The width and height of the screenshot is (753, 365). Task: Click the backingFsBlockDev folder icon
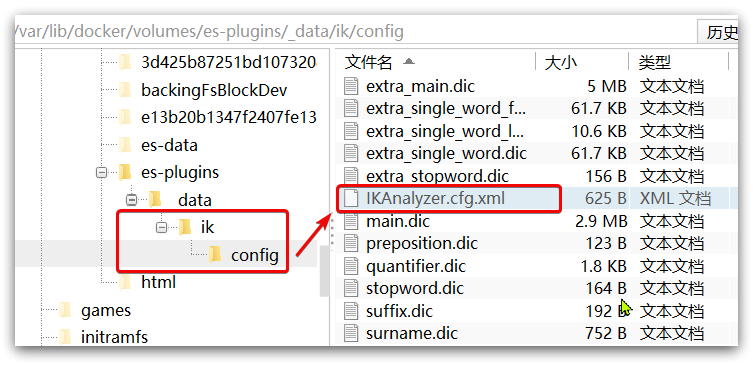(x=125, y=90)
